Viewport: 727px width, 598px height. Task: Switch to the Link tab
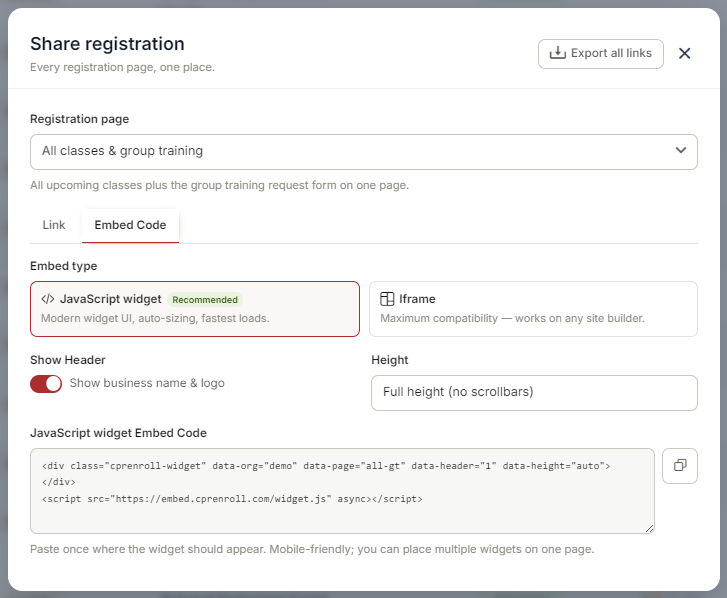(54, 225)
